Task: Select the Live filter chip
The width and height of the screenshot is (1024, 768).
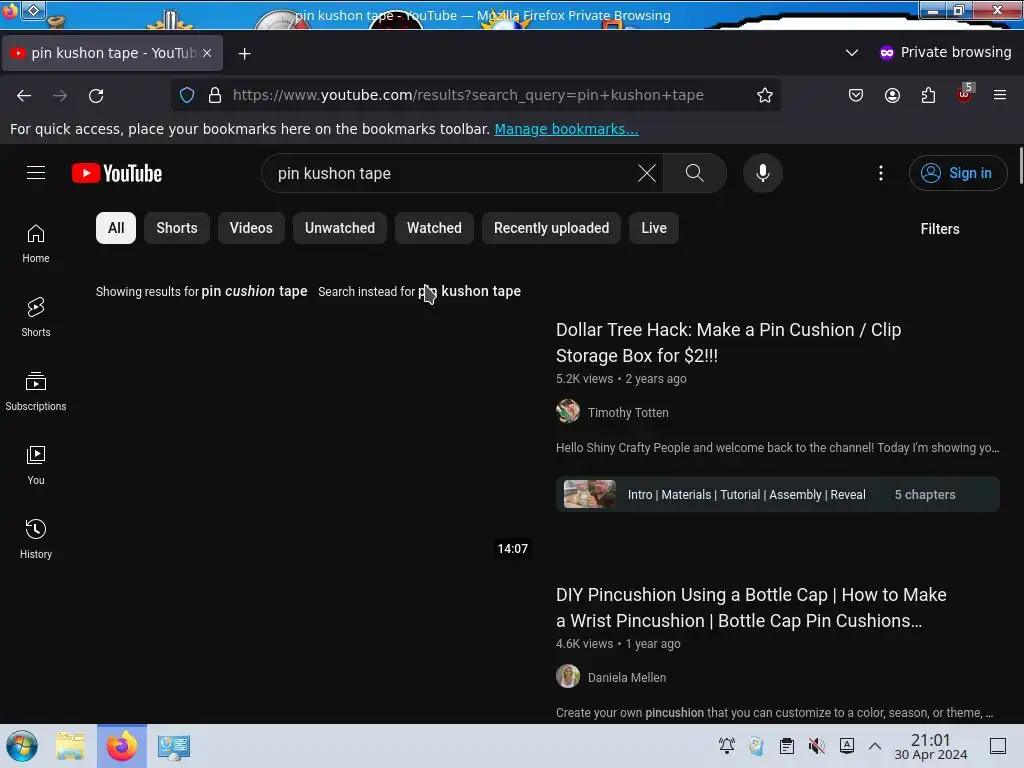Action: 654,228
